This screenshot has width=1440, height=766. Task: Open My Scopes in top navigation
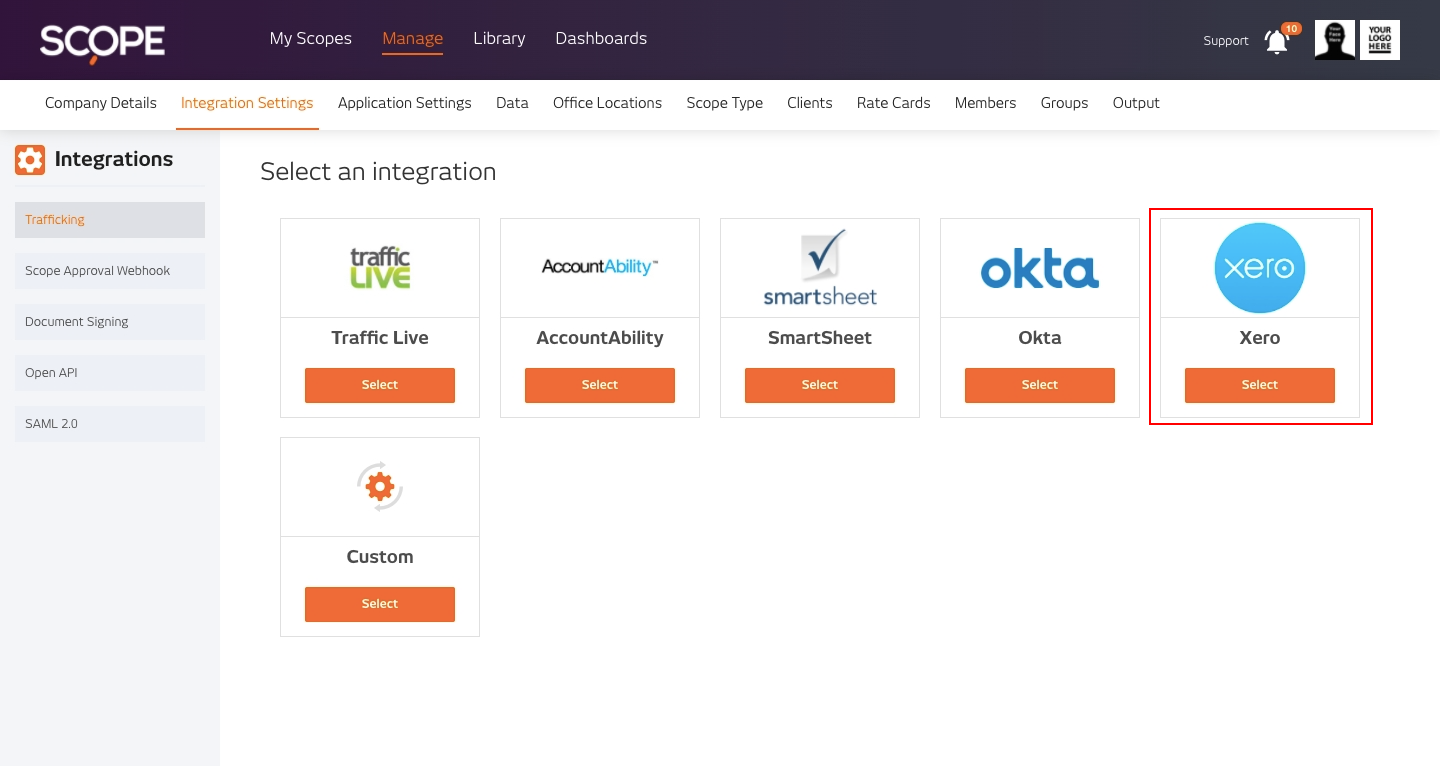(x=311, y=38)
